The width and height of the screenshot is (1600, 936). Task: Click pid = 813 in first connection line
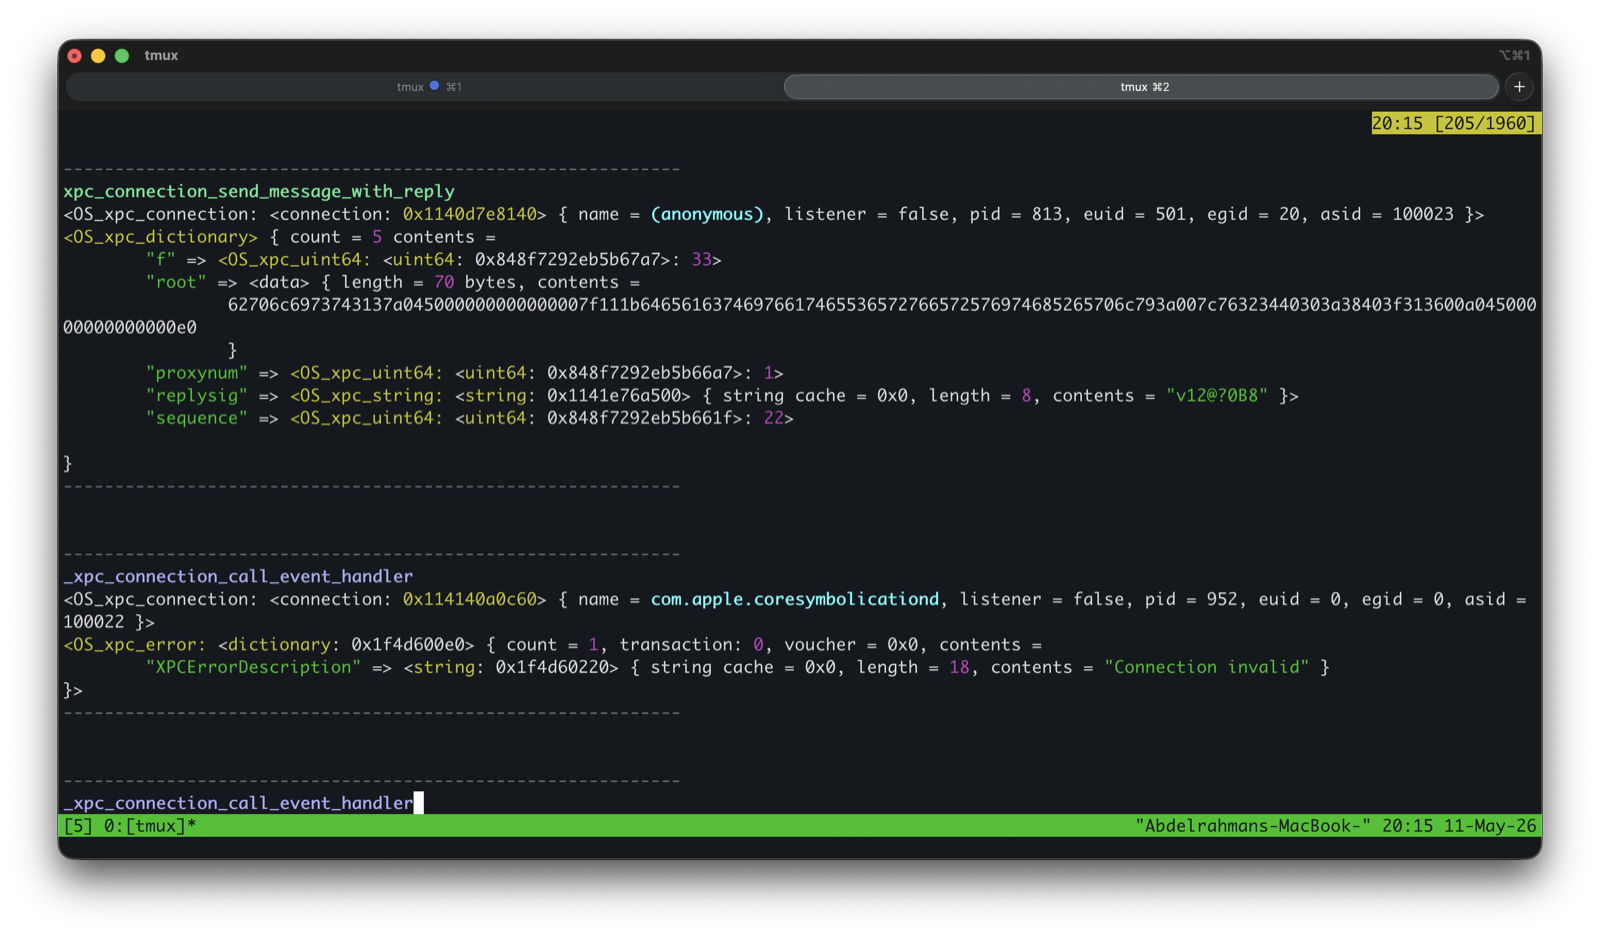click(1016, 214)
